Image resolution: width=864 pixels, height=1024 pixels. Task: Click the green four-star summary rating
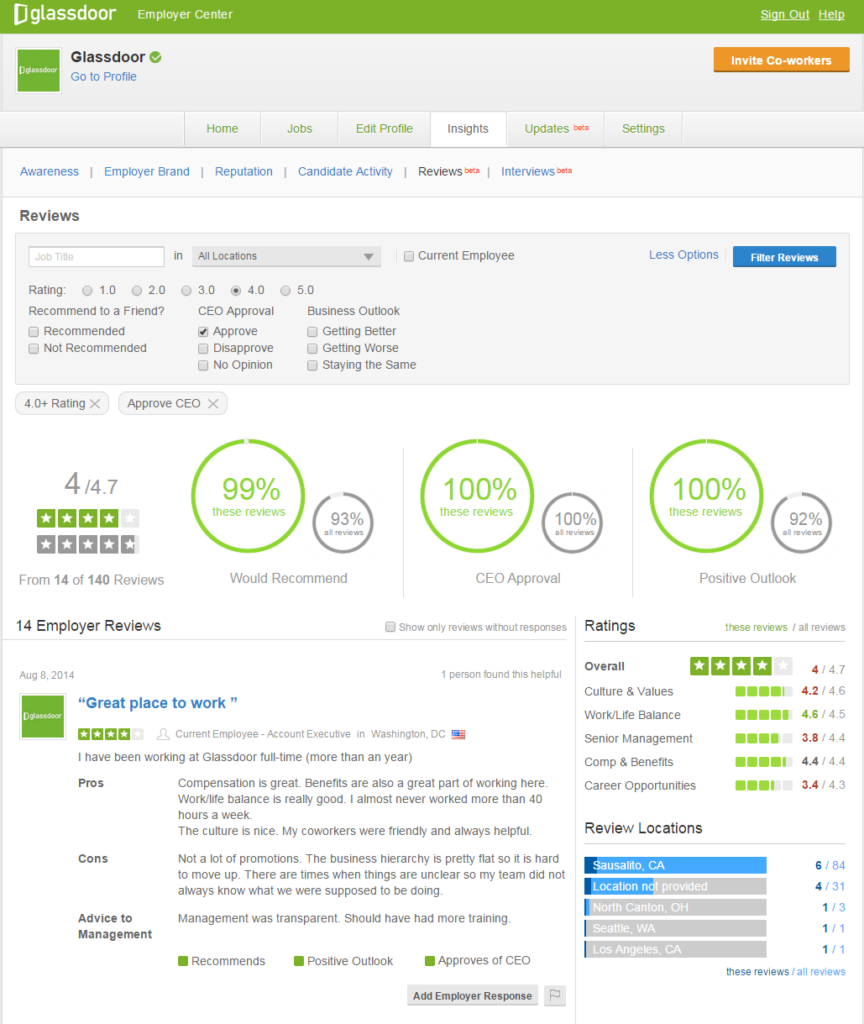click(x=88, y=519)
